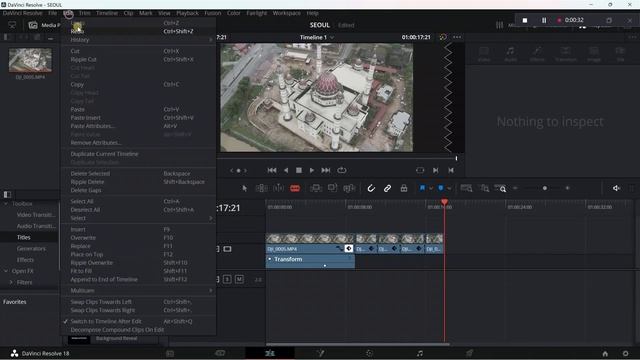Add a Marker with the blue marker icon
The height and width of the screenshot is (360, 640).
coord(441,188)
